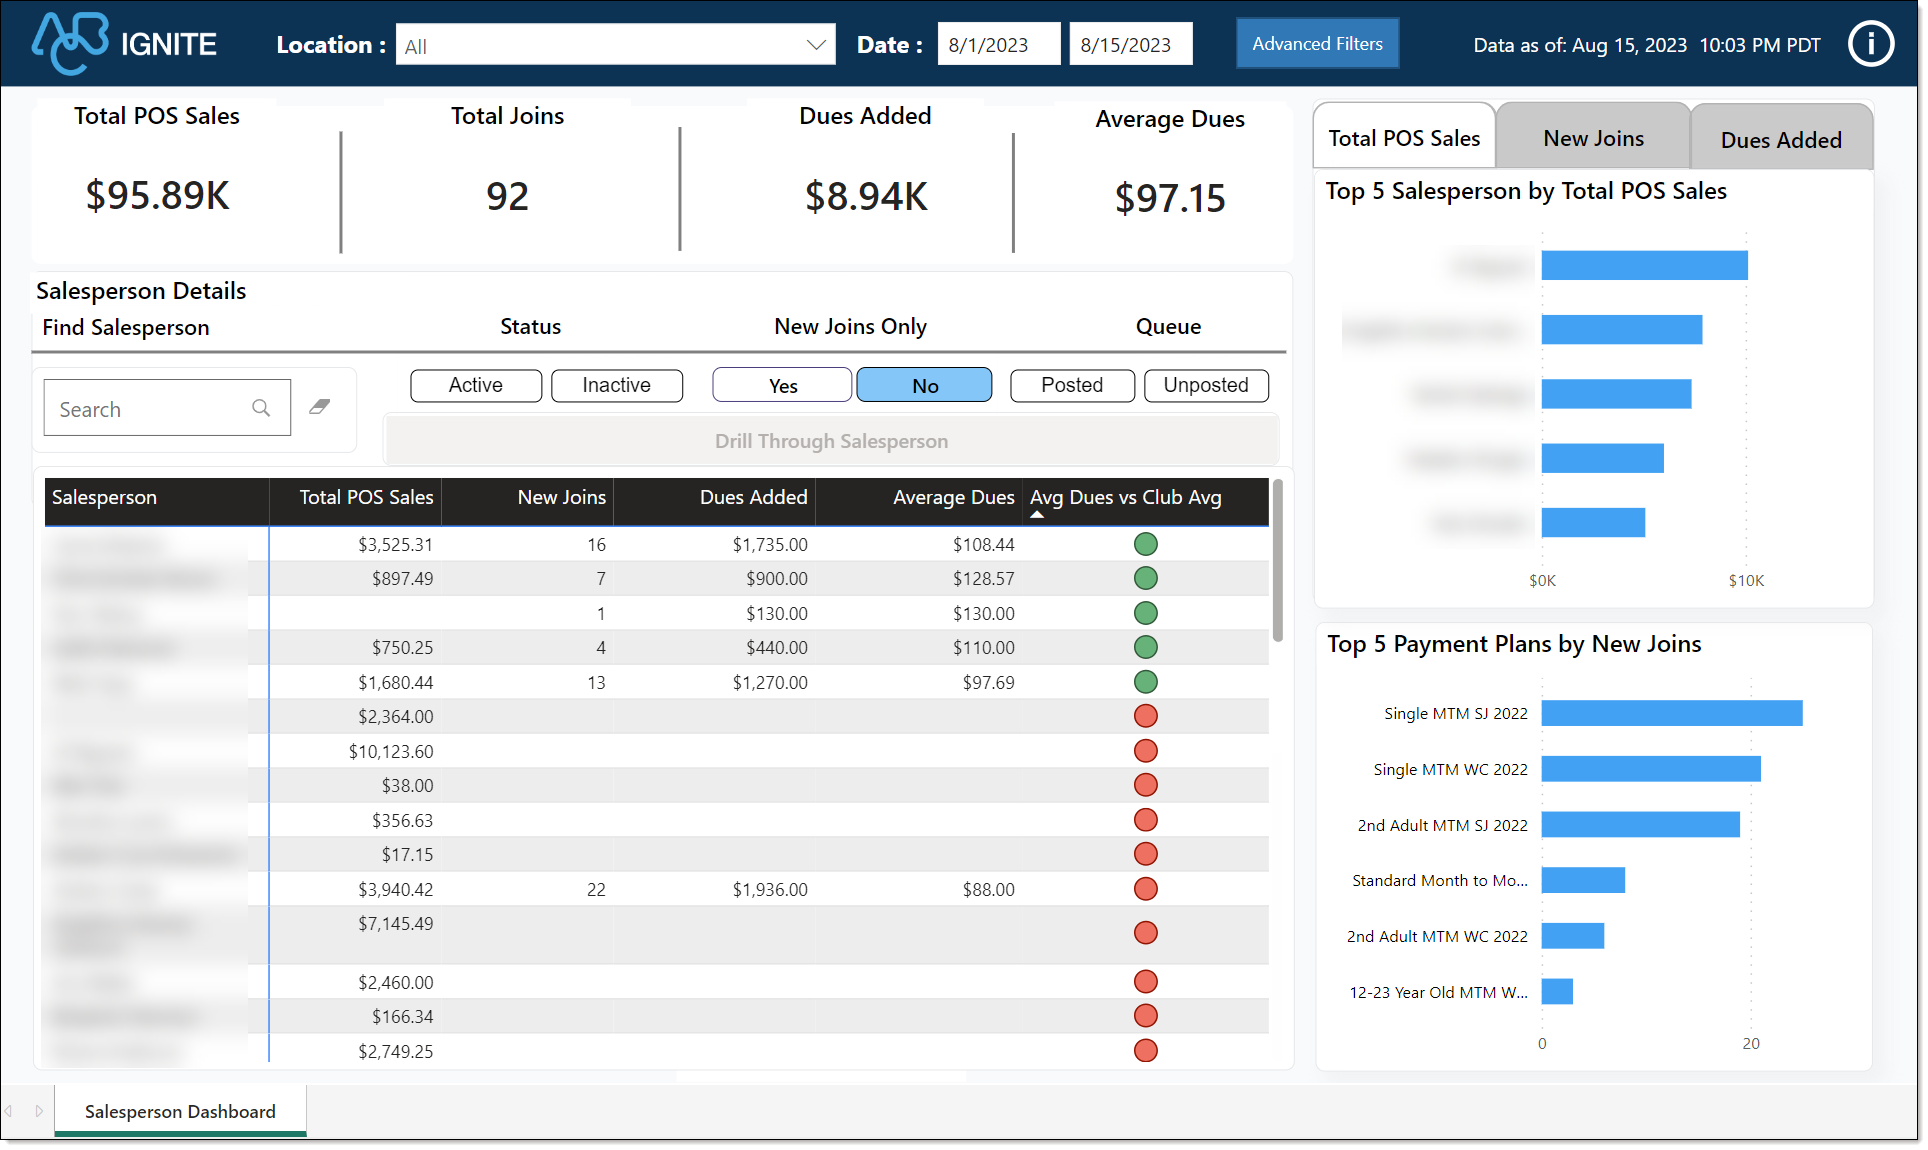
Task: Click the 92 Total Joins value
Action: (x=507, y=197)
